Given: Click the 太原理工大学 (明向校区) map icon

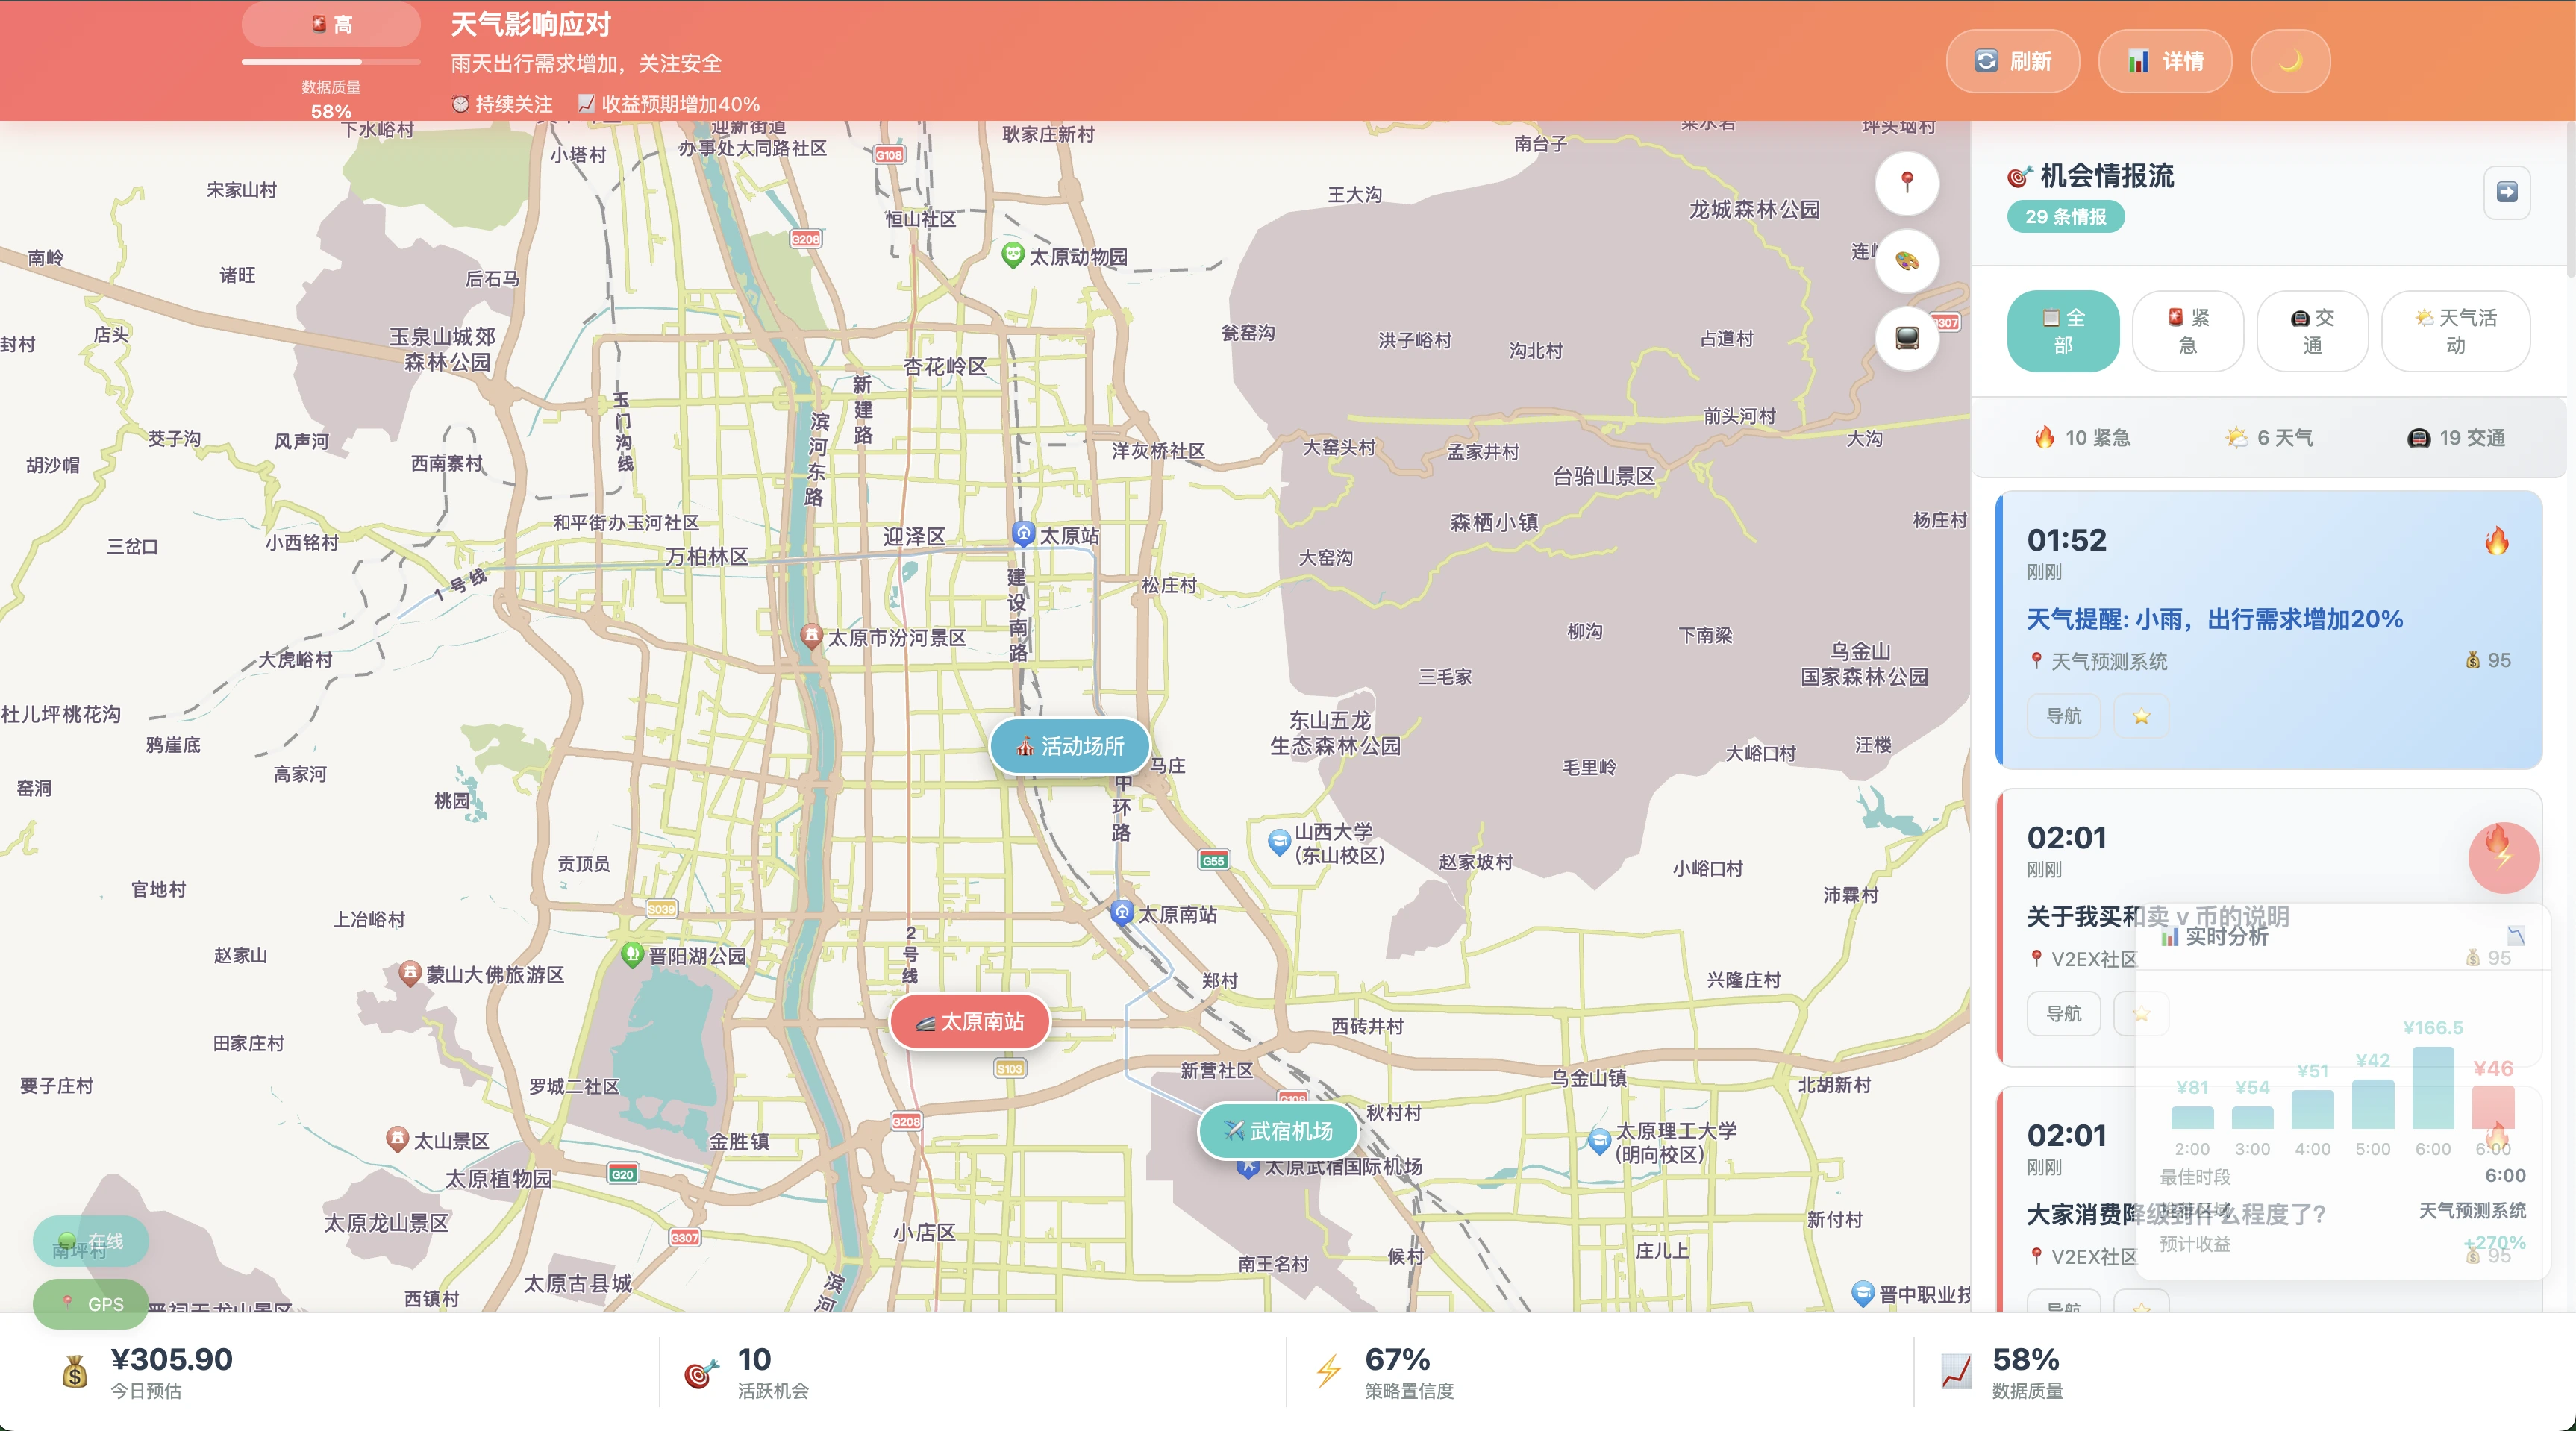Looking at the screenshot, I should (x=1600, y=1140).
